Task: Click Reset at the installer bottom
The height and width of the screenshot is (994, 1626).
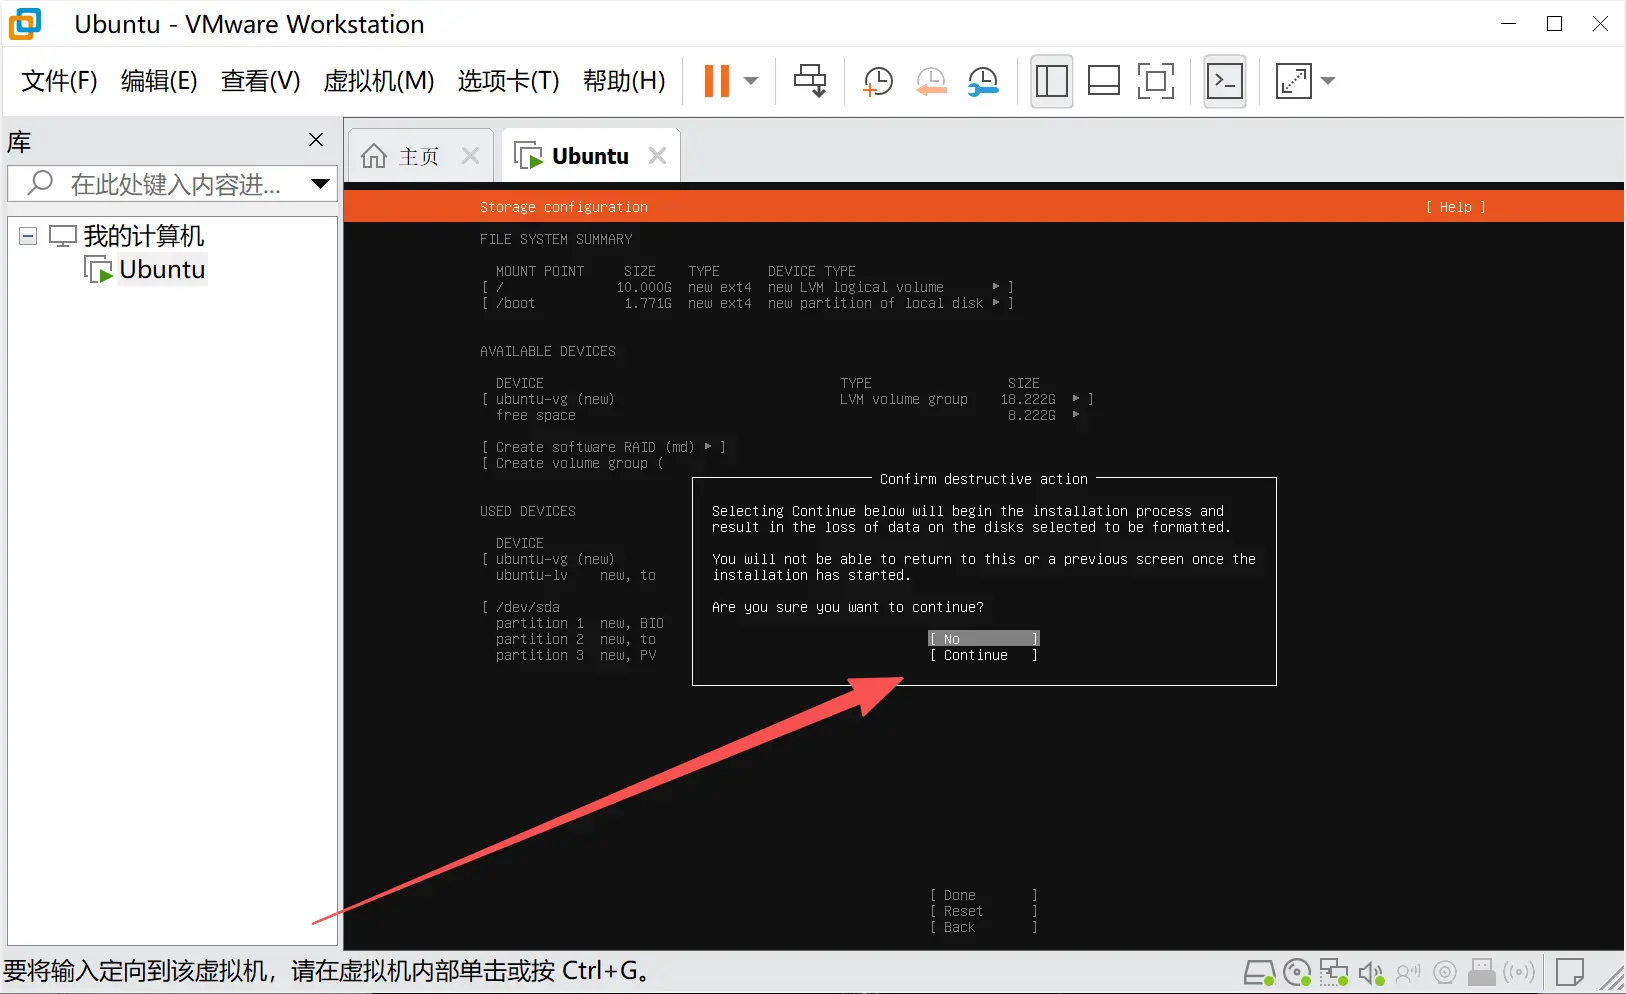Action: tap(984, 911)
